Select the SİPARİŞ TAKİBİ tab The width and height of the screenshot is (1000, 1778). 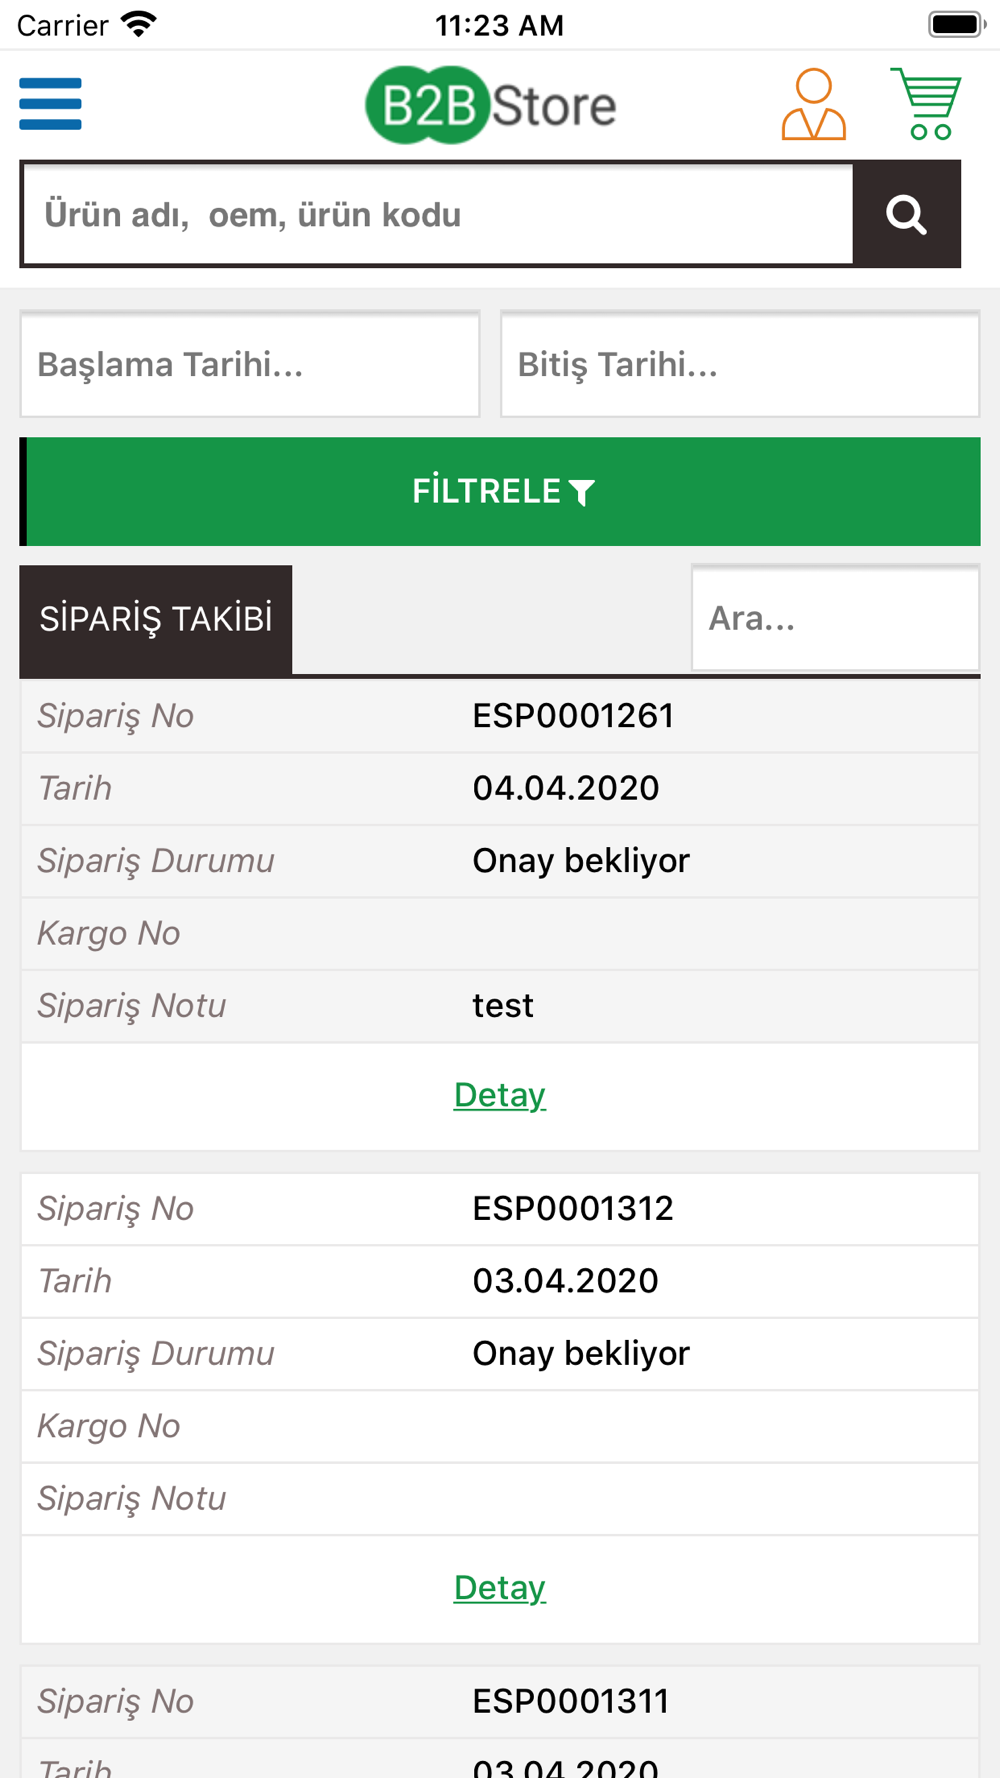156,619
